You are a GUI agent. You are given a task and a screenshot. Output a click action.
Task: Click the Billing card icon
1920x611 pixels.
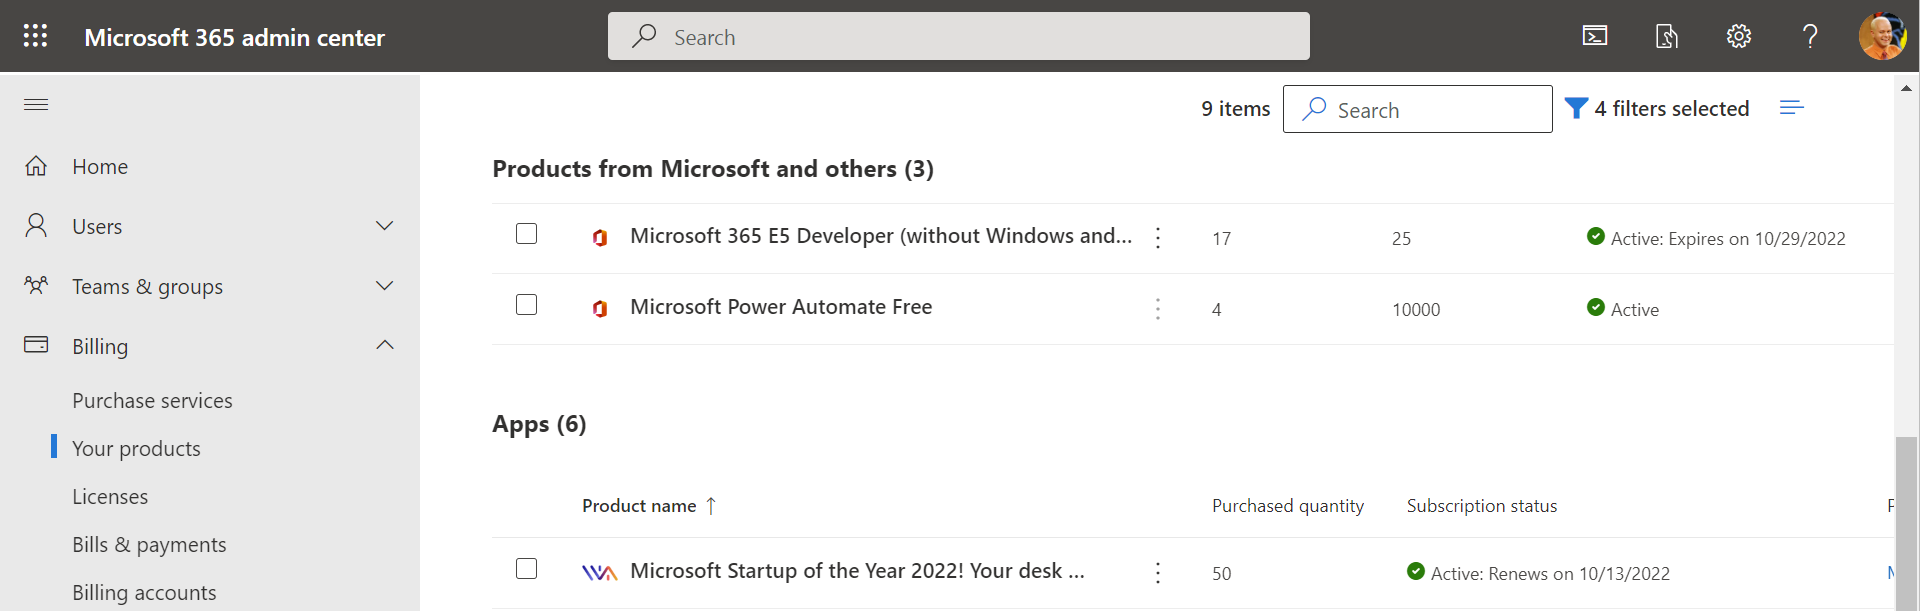click(x=36, y=345)
